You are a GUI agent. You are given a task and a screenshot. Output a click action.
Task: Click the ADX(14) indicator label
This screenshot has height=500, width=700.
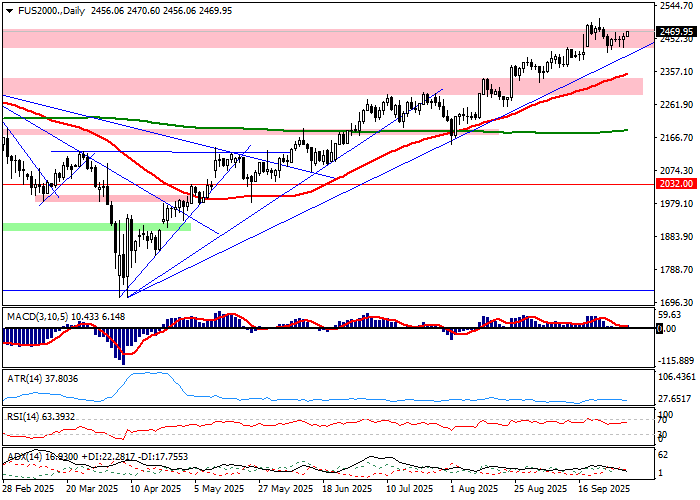[x=27, y=455]
